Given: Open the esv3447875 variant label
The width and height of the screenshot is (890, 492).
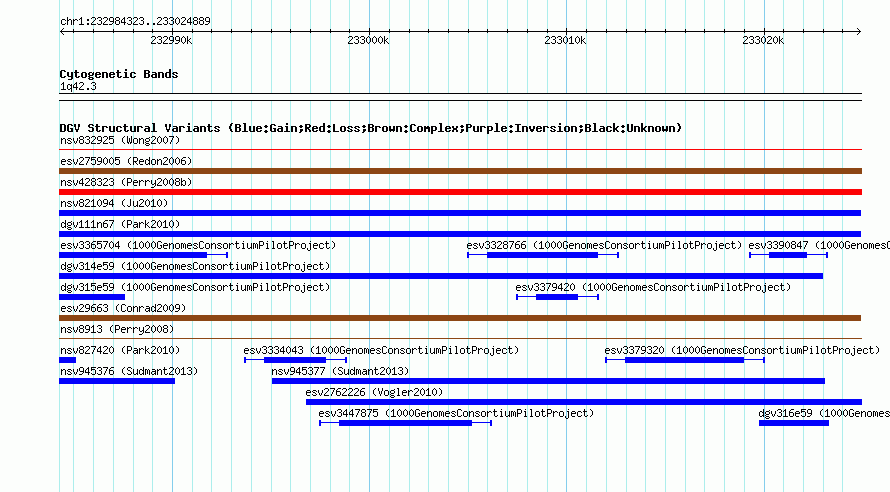Looking at the screenshot, I should coord(456,413).
